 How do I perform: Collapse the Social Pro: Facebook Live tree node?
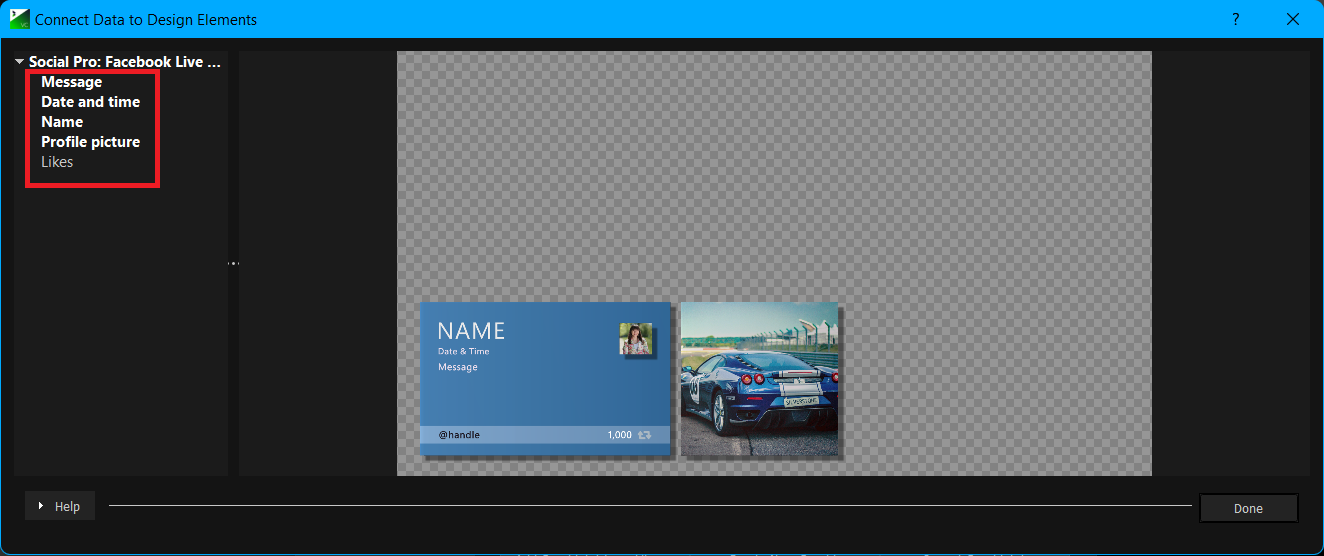coord(19,62)
